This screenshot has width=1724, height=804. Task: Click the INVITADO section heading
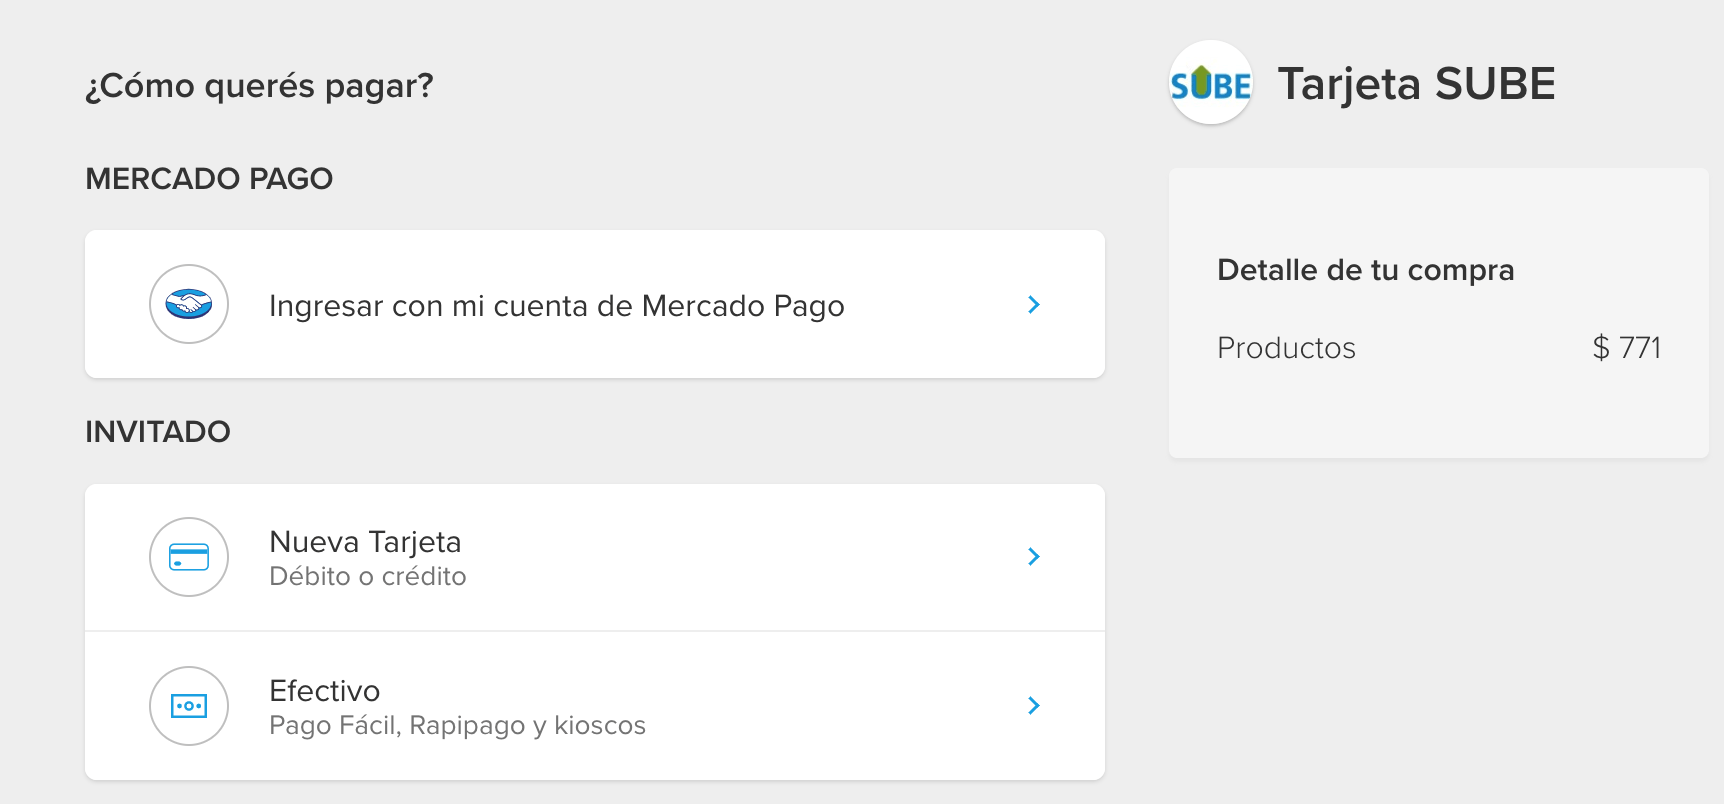point(158,432)
